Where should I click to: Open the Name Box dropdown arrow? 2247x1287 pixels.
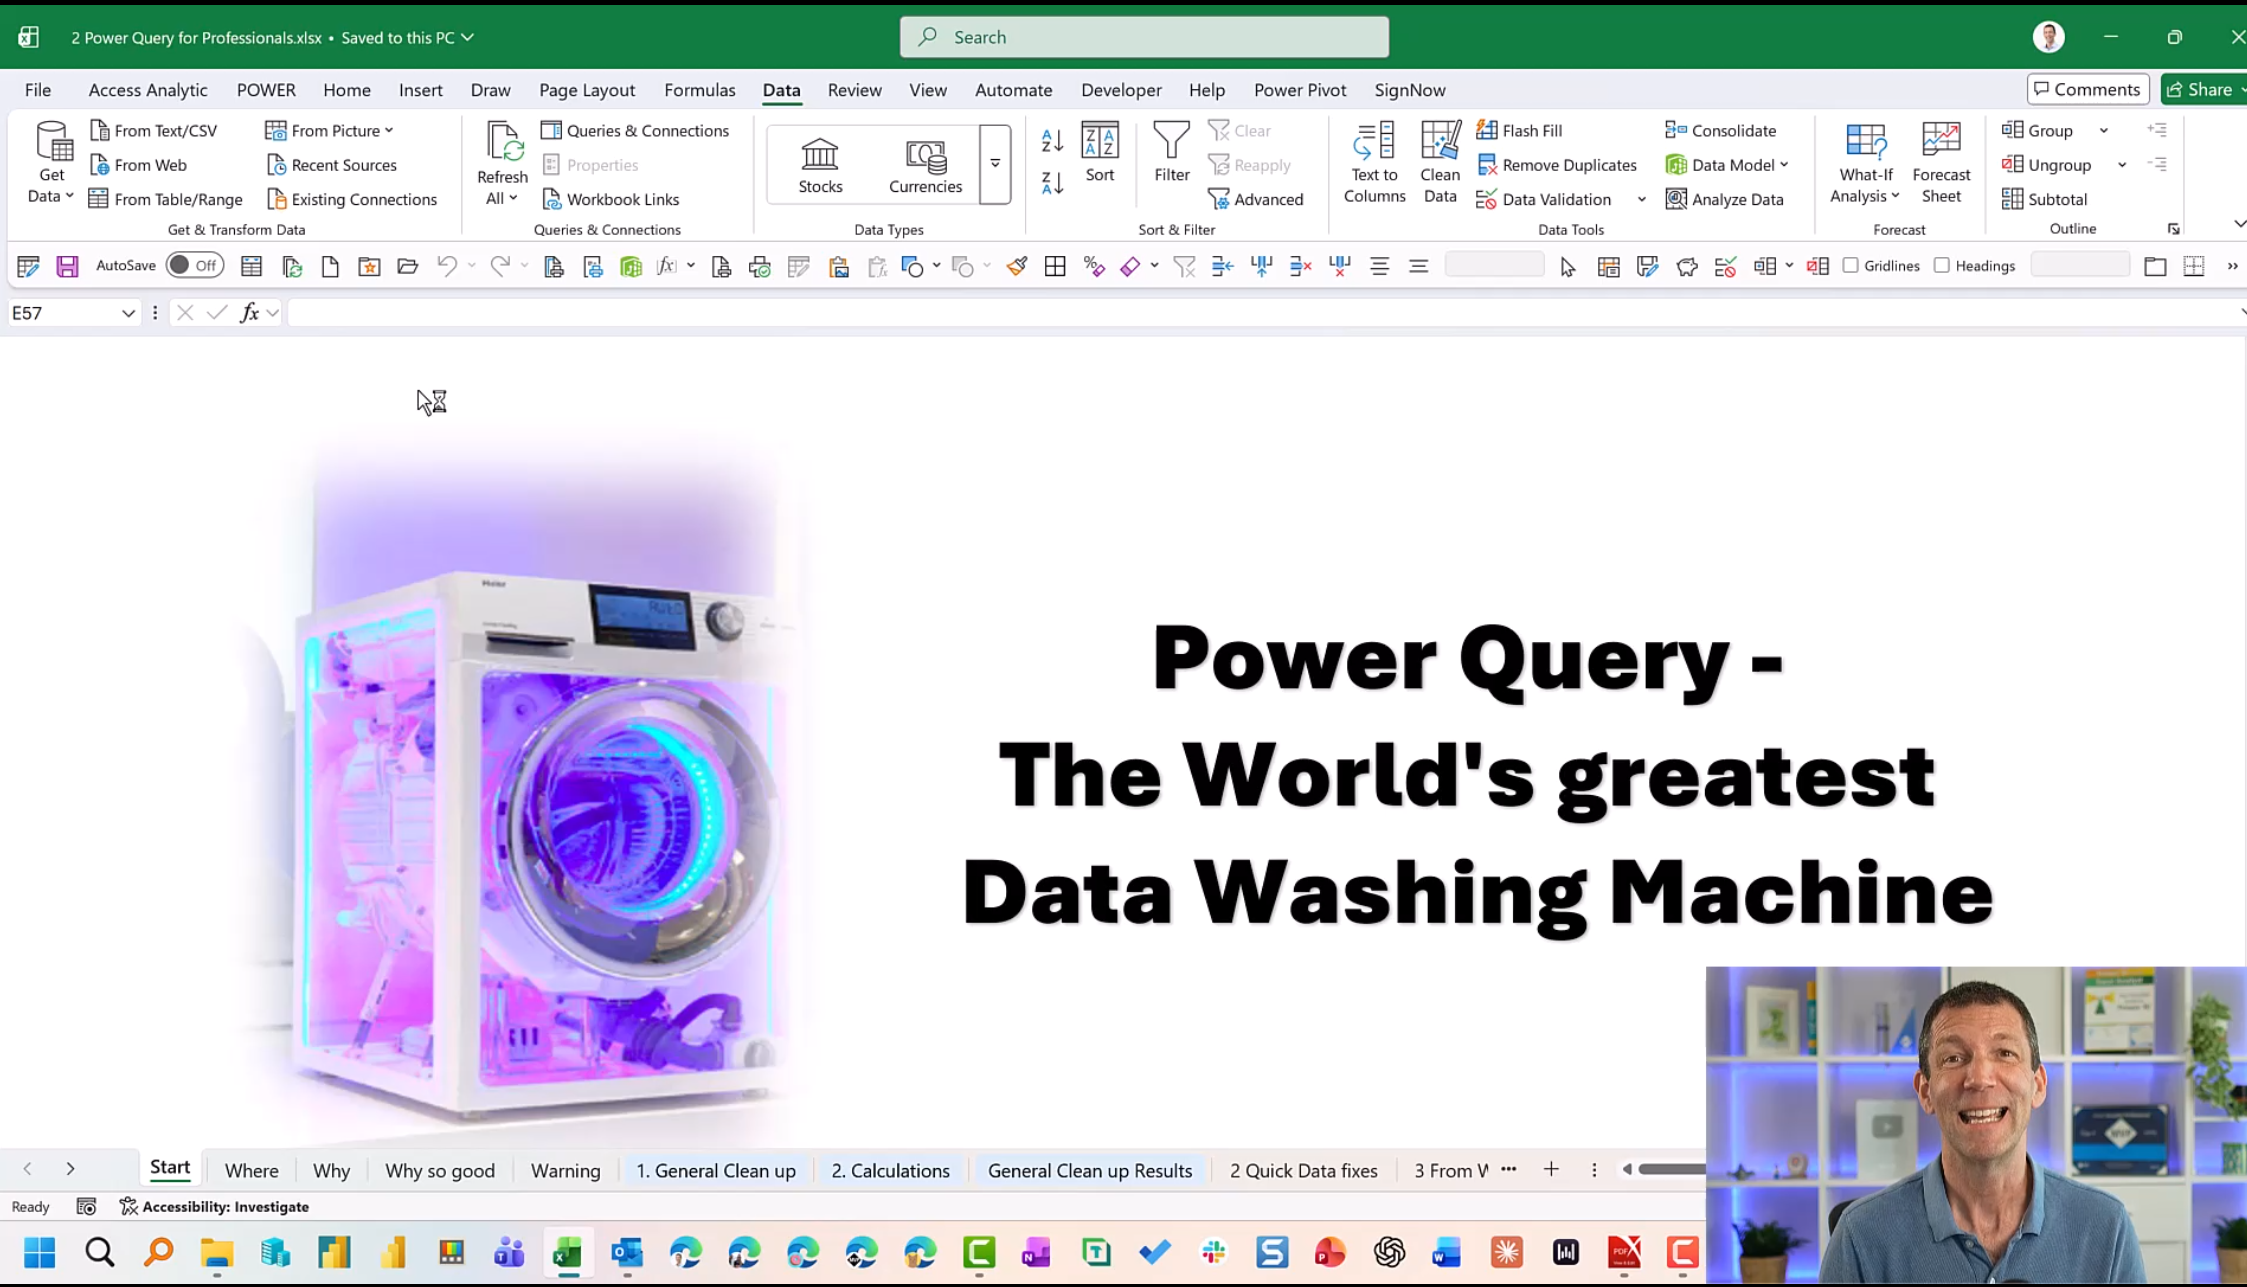click(128, 313)
